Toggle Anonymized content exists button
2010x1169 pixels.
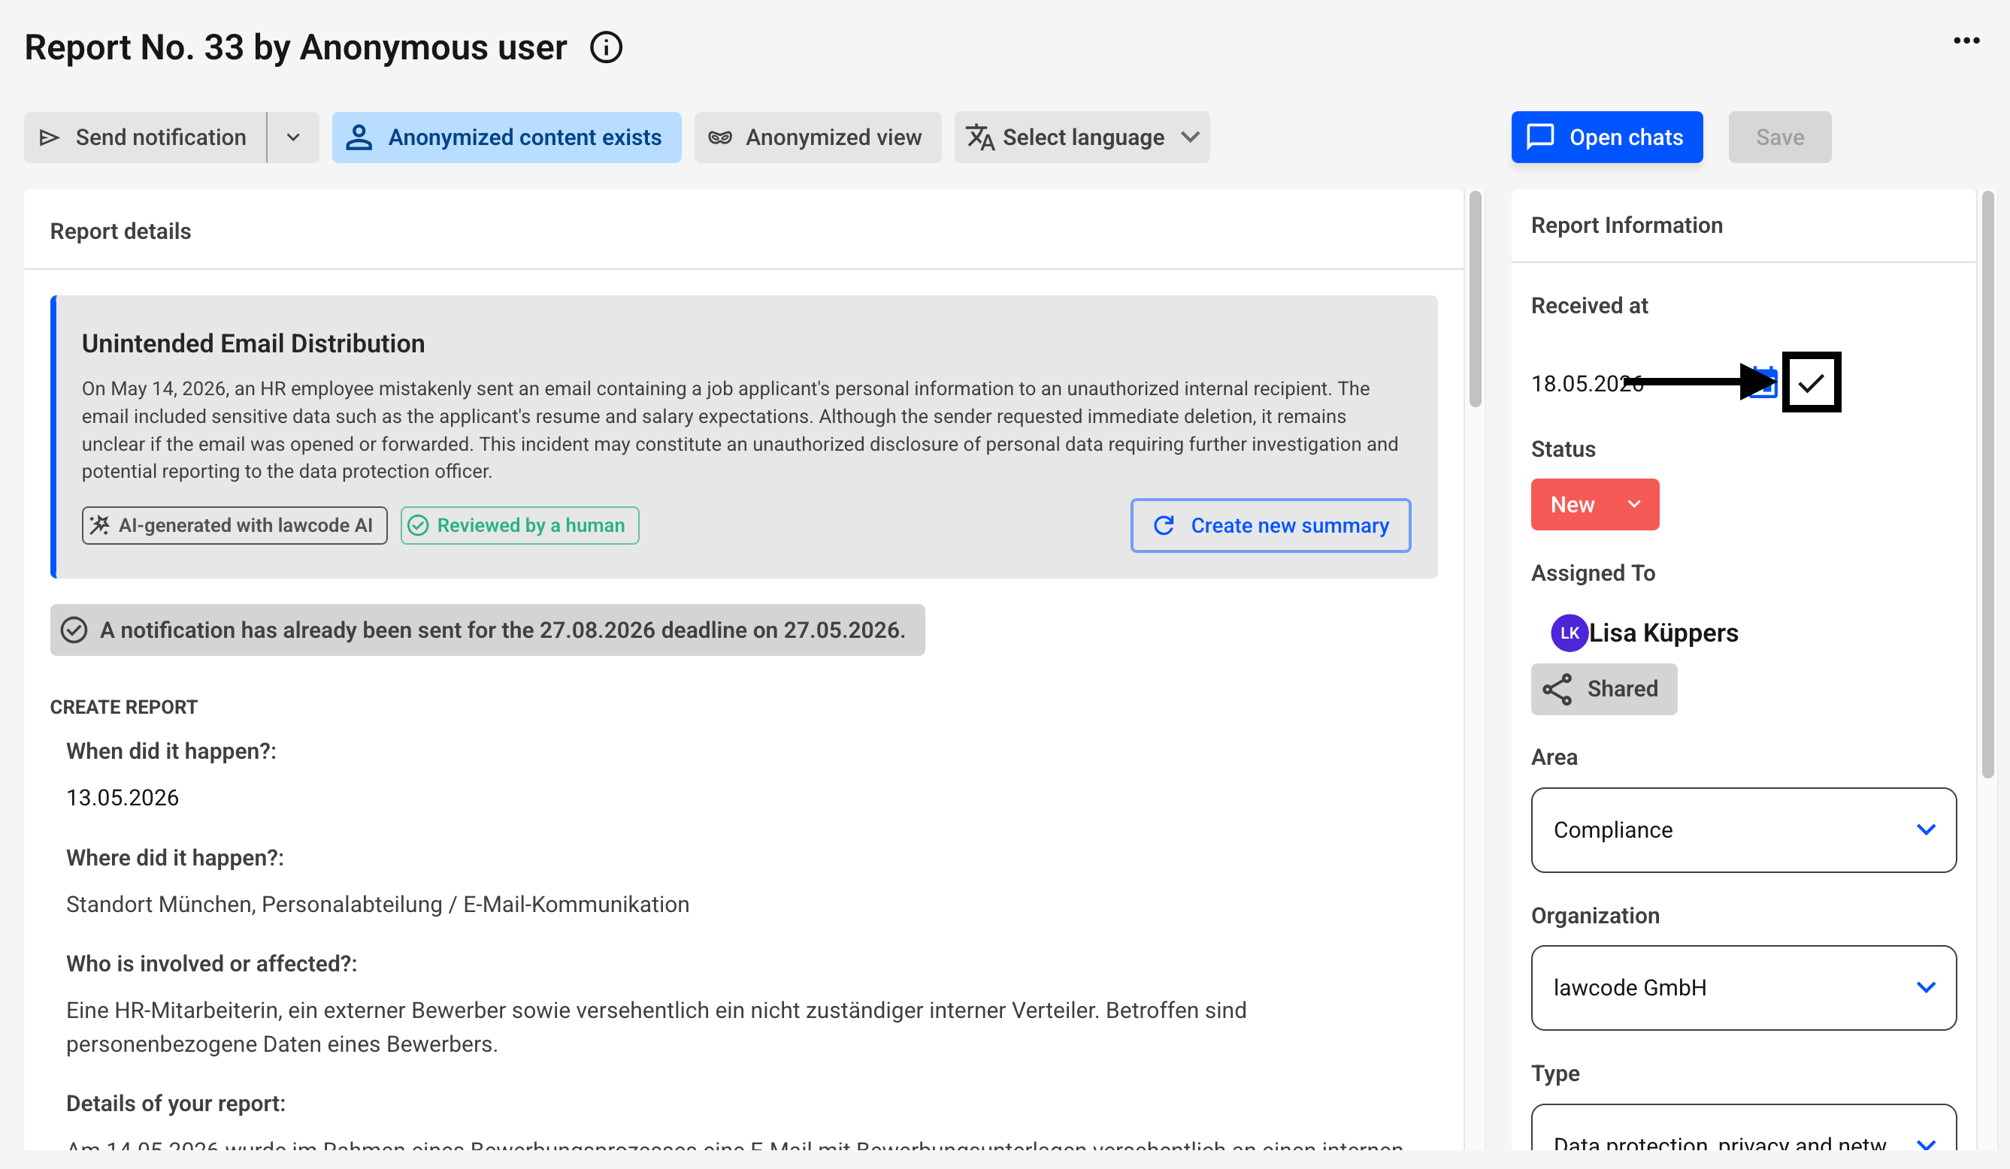click(507, 137)
